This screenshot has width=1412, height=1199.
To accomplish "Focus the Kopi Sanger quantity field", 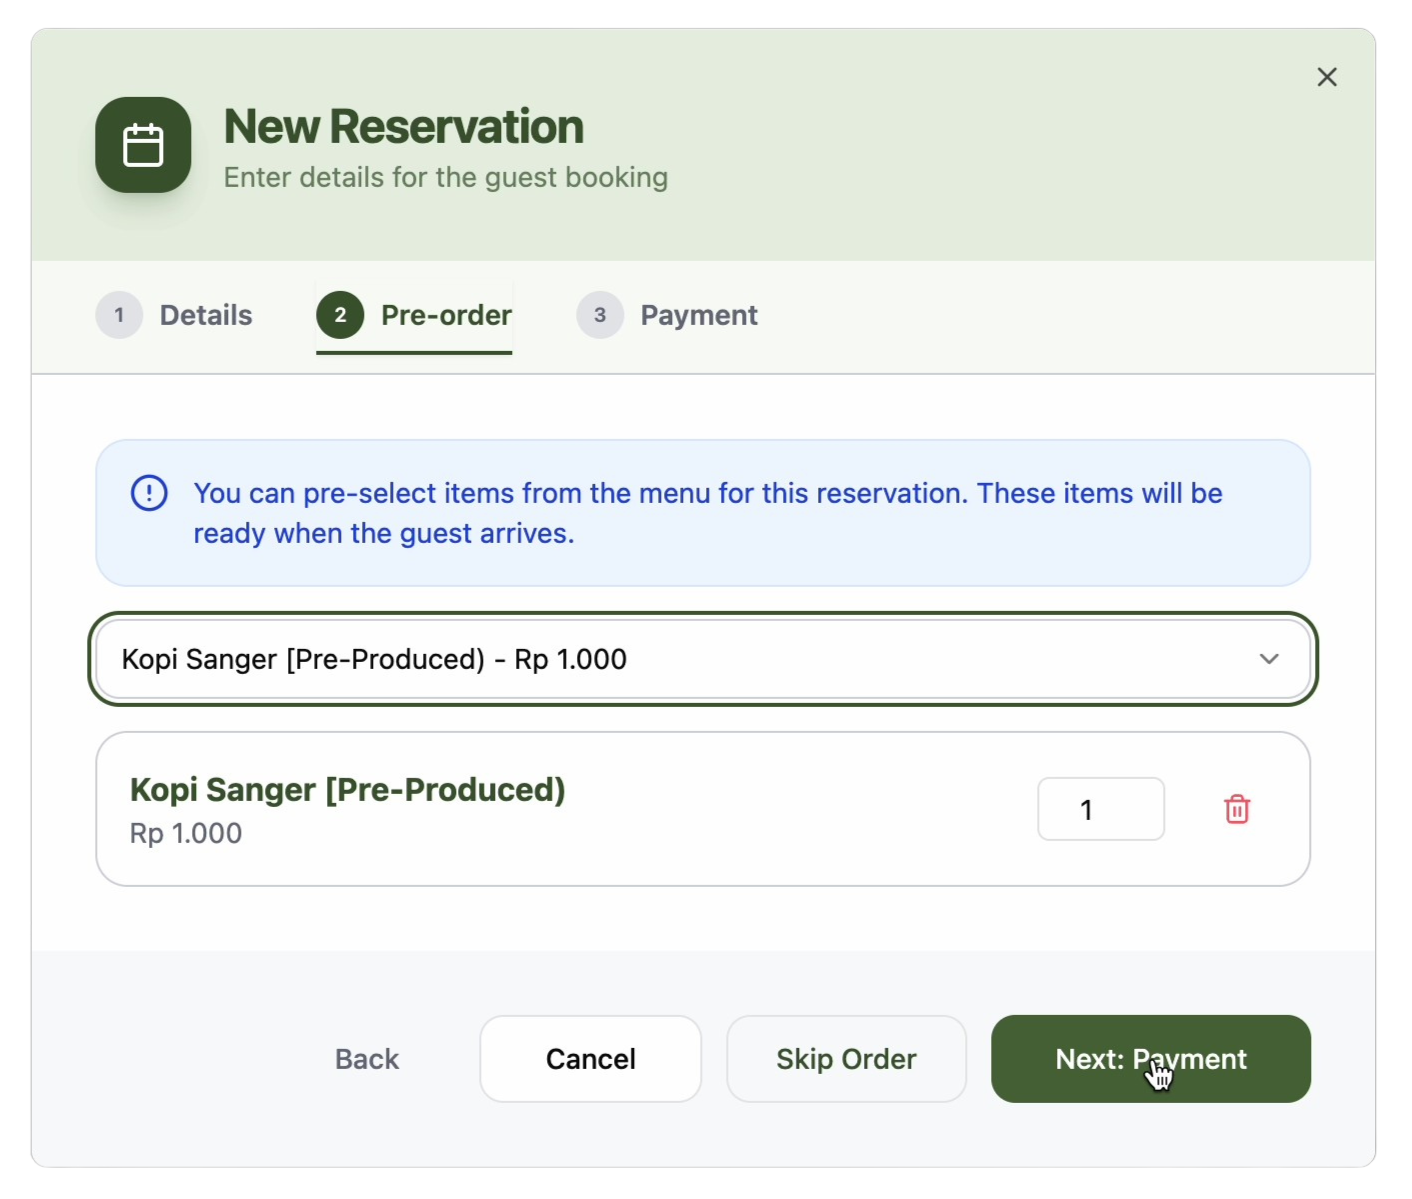I will click(x=1100, y=809).
